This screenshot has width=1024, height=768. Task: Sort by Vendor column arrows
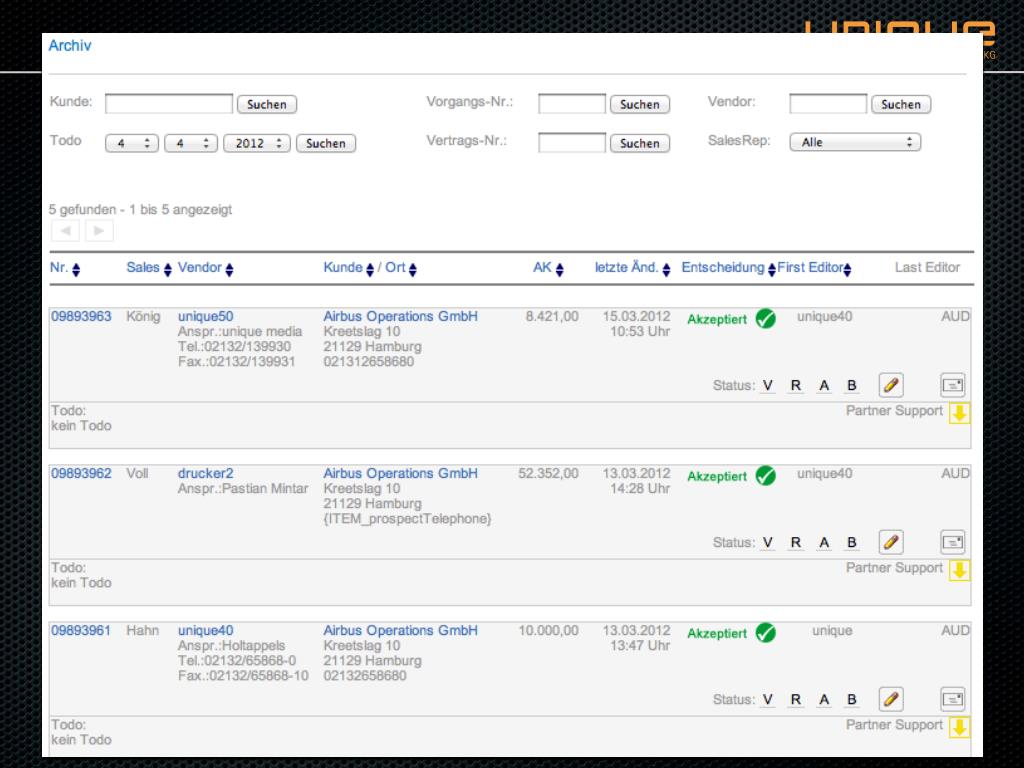[229, 269]
